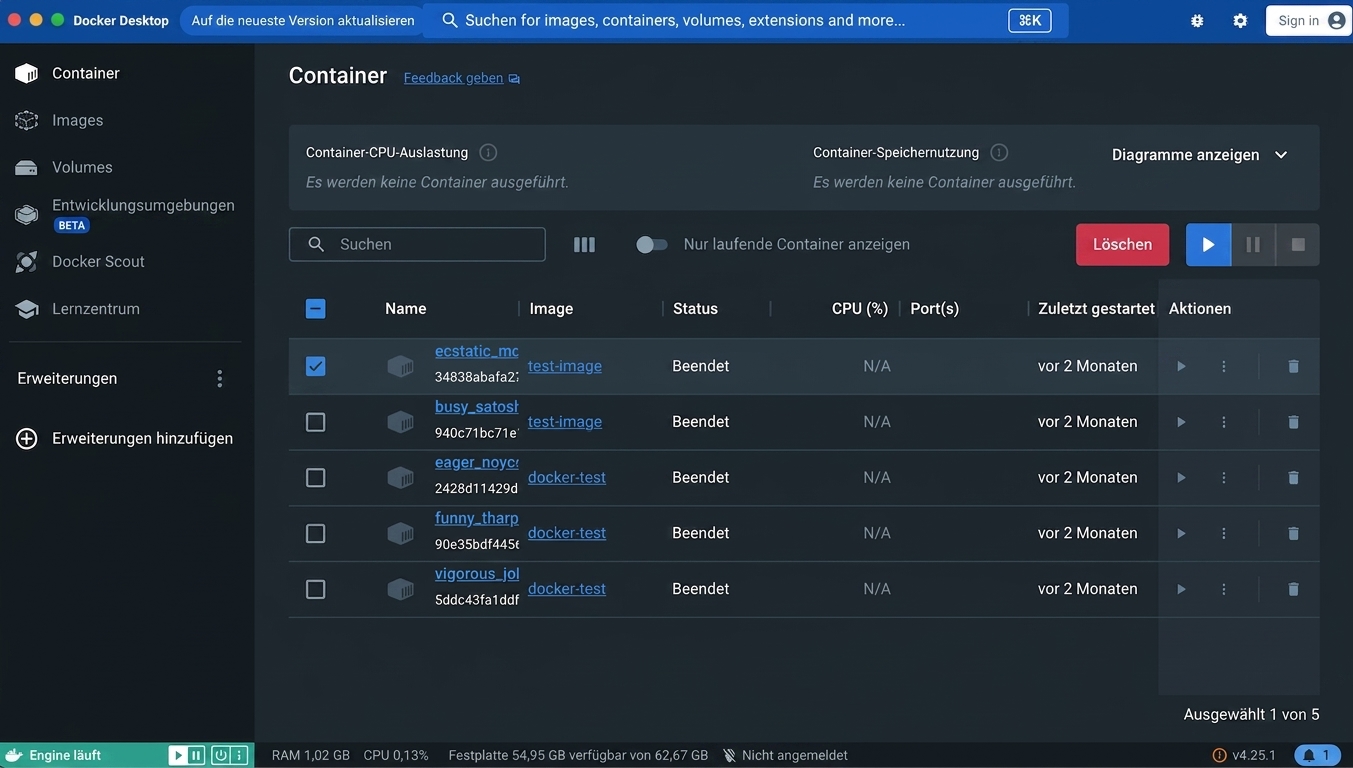Screen dimensions: 1353x768
Task: Start the busy_satosh container
Action: pyautogui.click(x=1181, y=422)
